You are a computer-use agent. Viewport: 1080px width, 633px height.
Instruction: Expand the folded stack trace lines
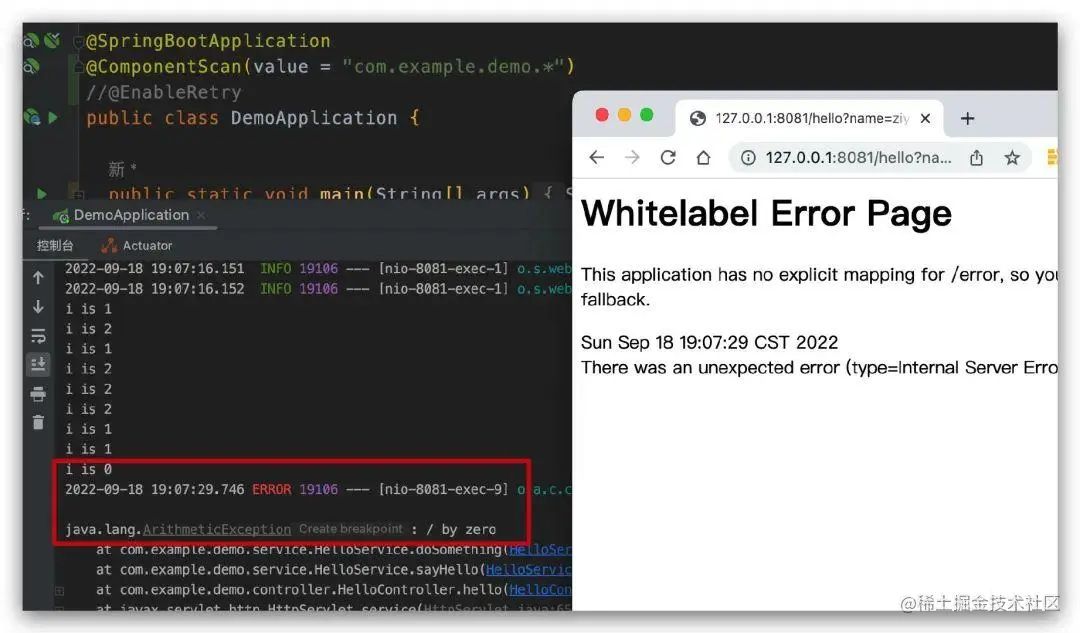coord(60,590)
